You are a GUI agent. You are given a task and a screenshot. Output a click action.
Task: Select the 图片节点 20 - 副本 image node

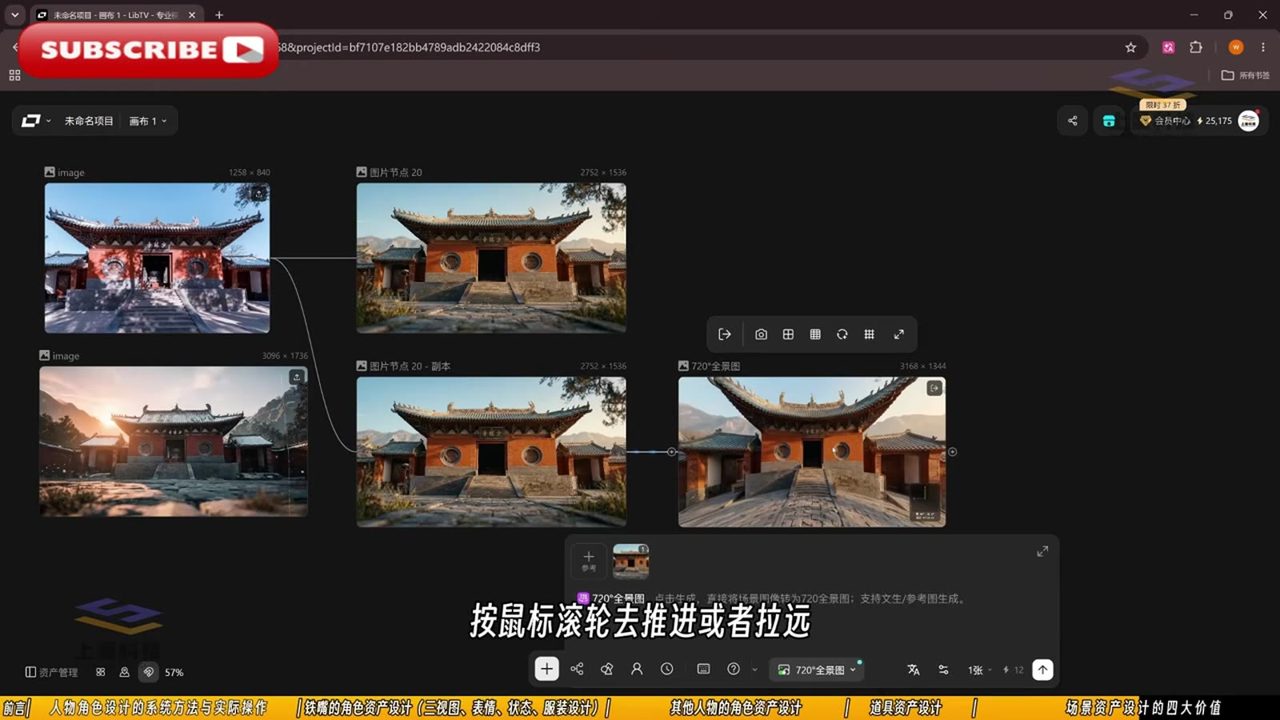point(491,452)
